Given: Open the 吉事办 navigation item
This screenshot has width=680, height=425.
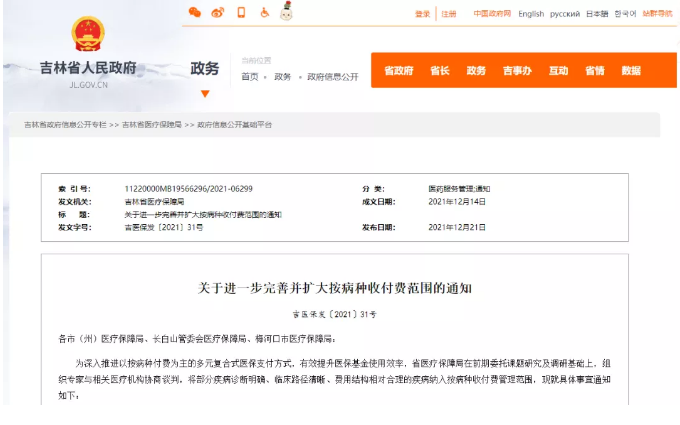Looking at the screenshot, I should click(x=517, y=71).
